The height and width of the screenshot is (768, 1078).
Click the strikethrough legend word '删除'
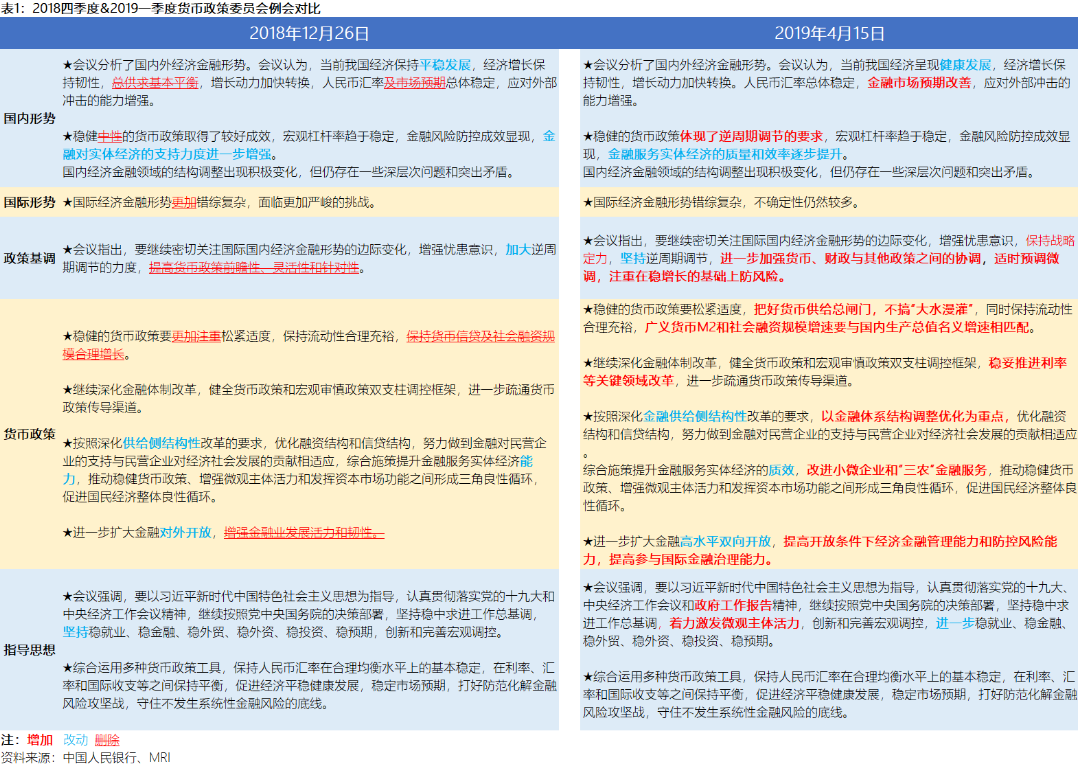coord(107,740)
